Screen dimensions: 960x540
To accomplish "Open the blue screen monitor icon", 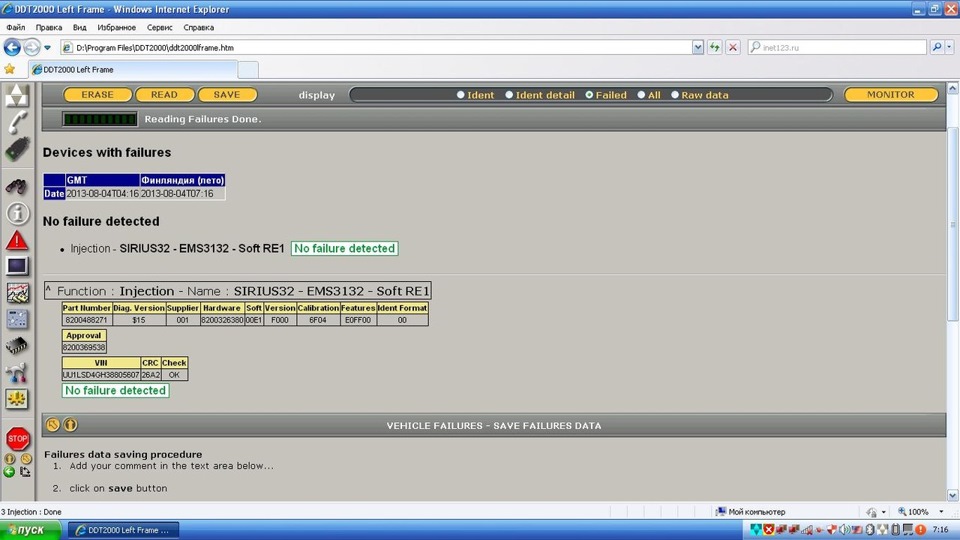I will click(x=17, y=266).
